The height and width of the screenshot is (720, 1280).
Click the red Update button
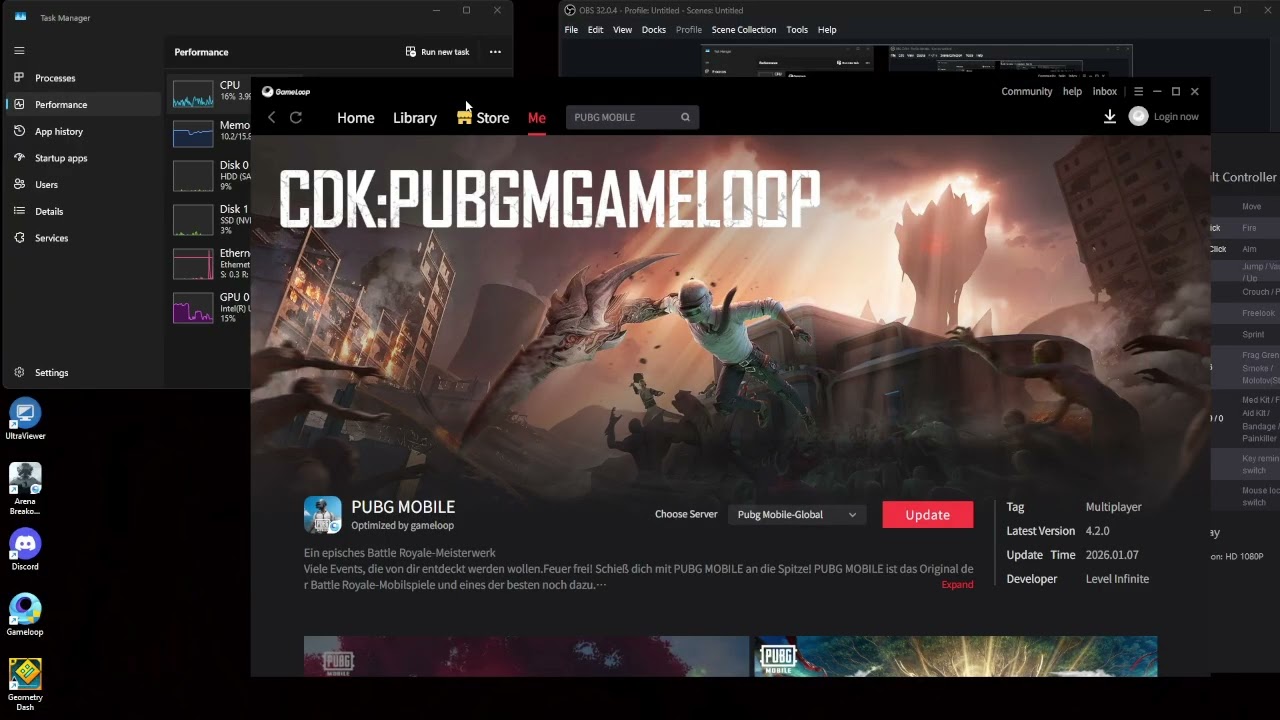(928, 514)
